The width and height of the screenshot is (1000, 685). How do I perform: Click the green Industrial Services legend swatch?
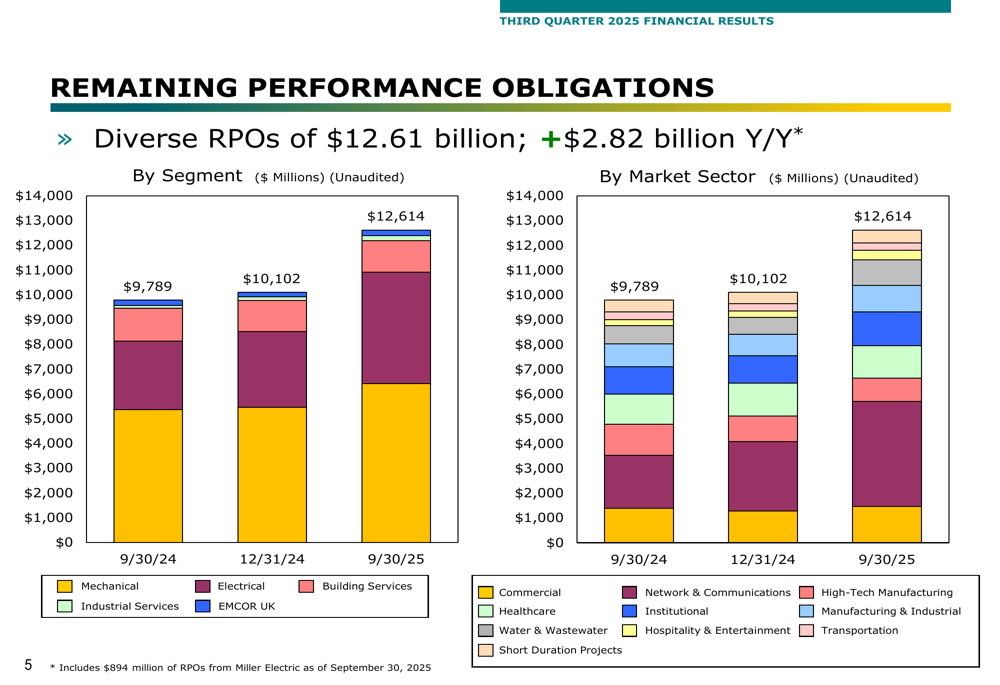tap(65, 606)
